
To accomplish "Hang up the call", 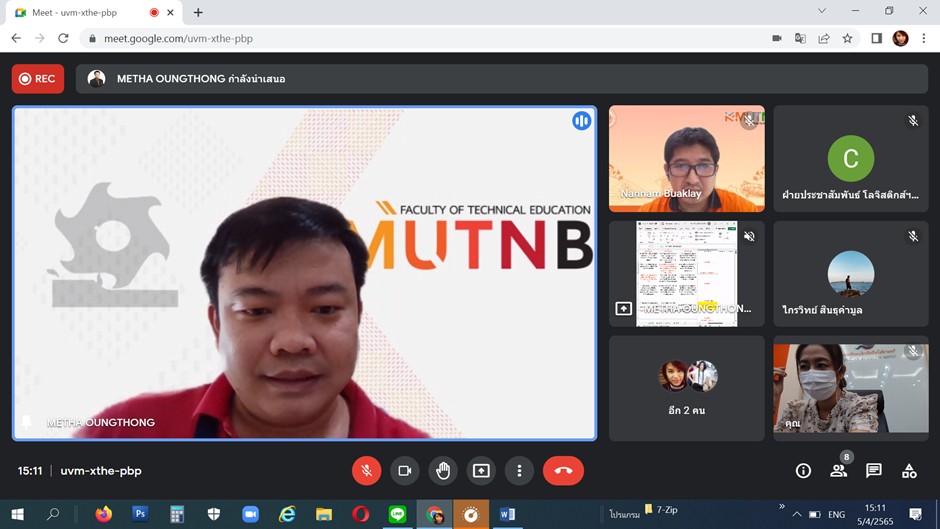I will pos(563,471).
